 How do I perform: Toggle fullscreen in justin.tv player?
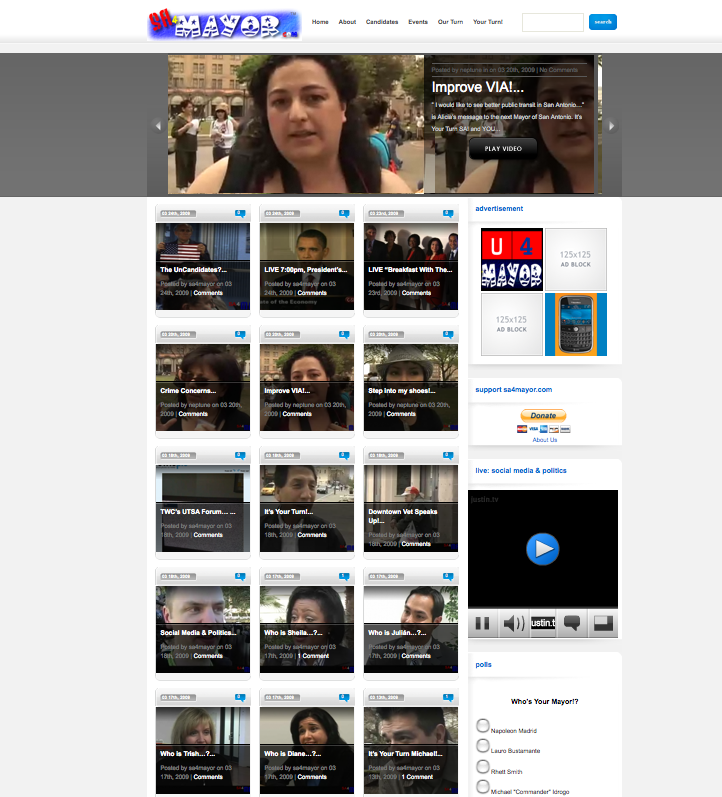pos(603,623)
